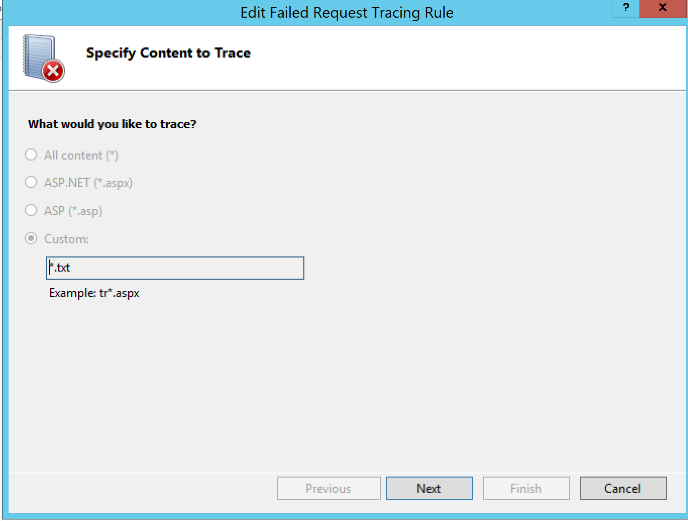Click the 'All content (*)' label text
This screenshot has width=688, height=521.
[x=81, y=155]
